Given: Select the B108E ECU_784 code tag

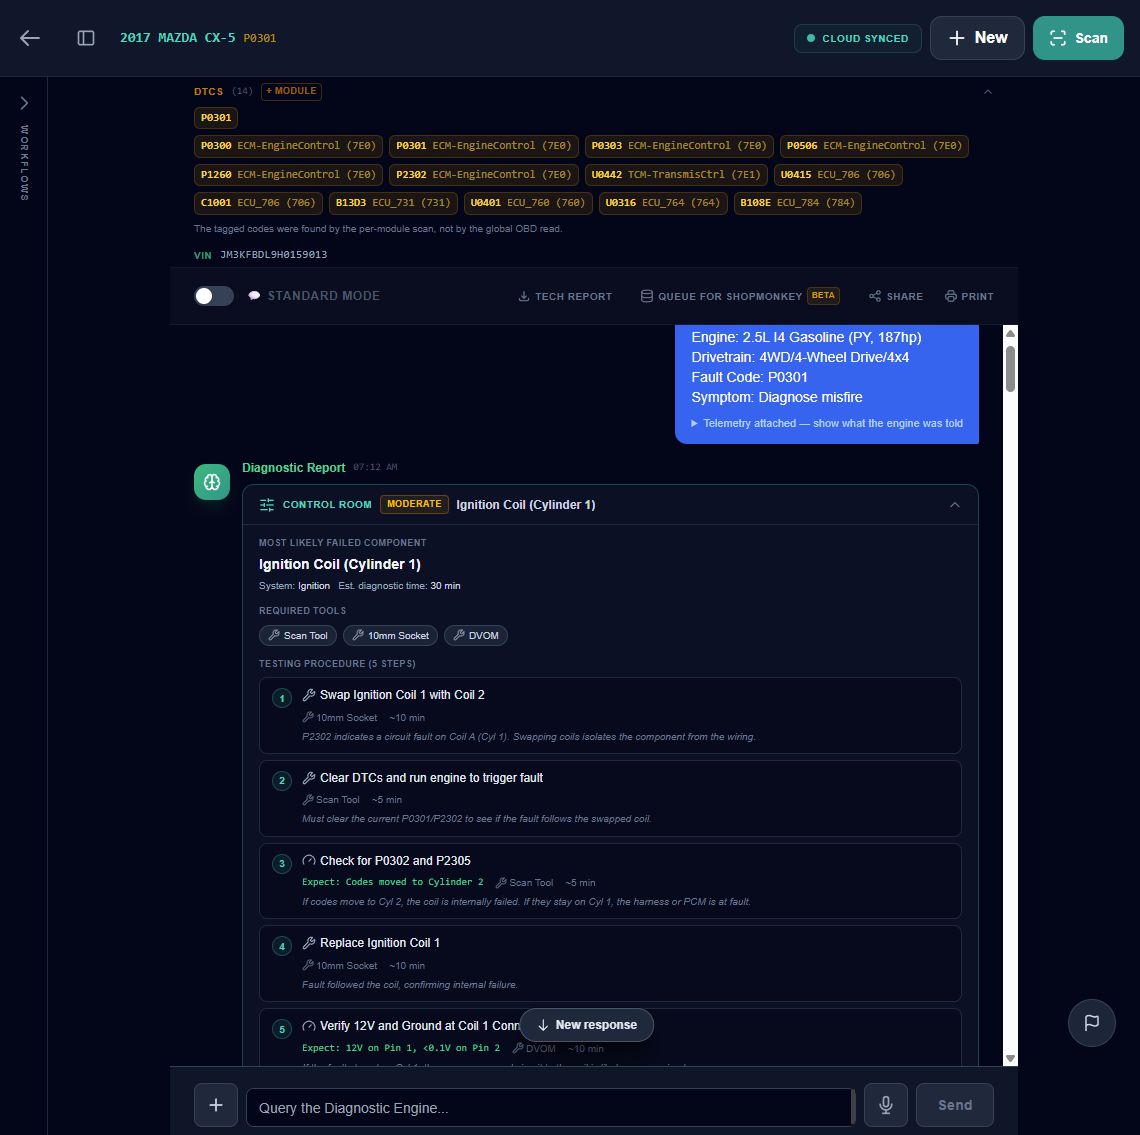Looking at the screenshot, I should point(798,203).
